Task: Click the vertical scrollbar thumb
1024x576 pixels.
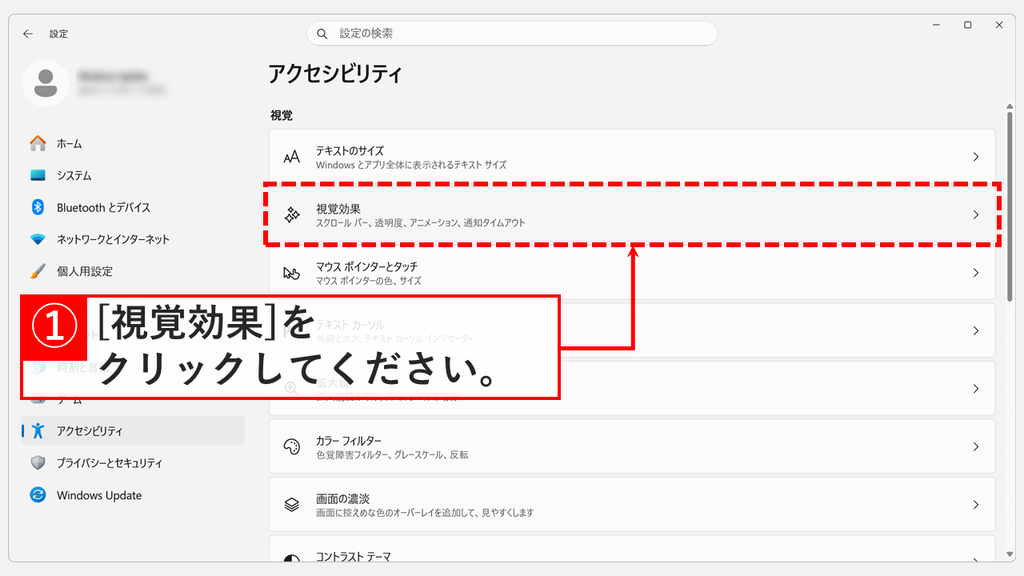Action: (x=1010, y=206)
